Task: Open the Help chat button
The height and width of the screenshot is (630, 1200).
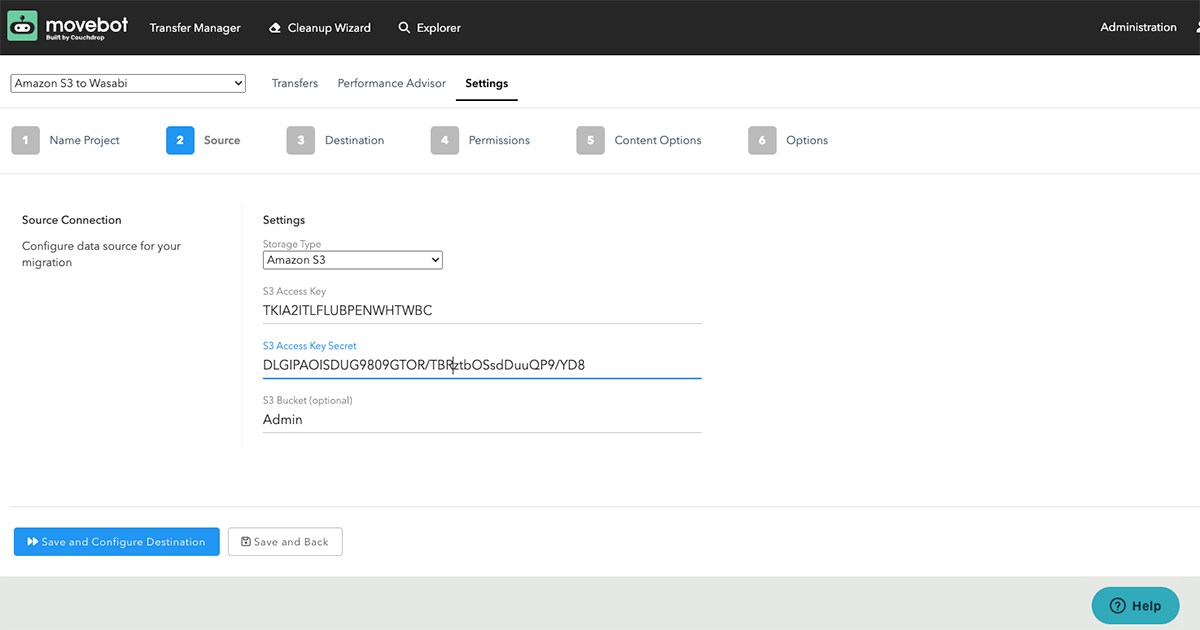Action: tap(1135, 606)
